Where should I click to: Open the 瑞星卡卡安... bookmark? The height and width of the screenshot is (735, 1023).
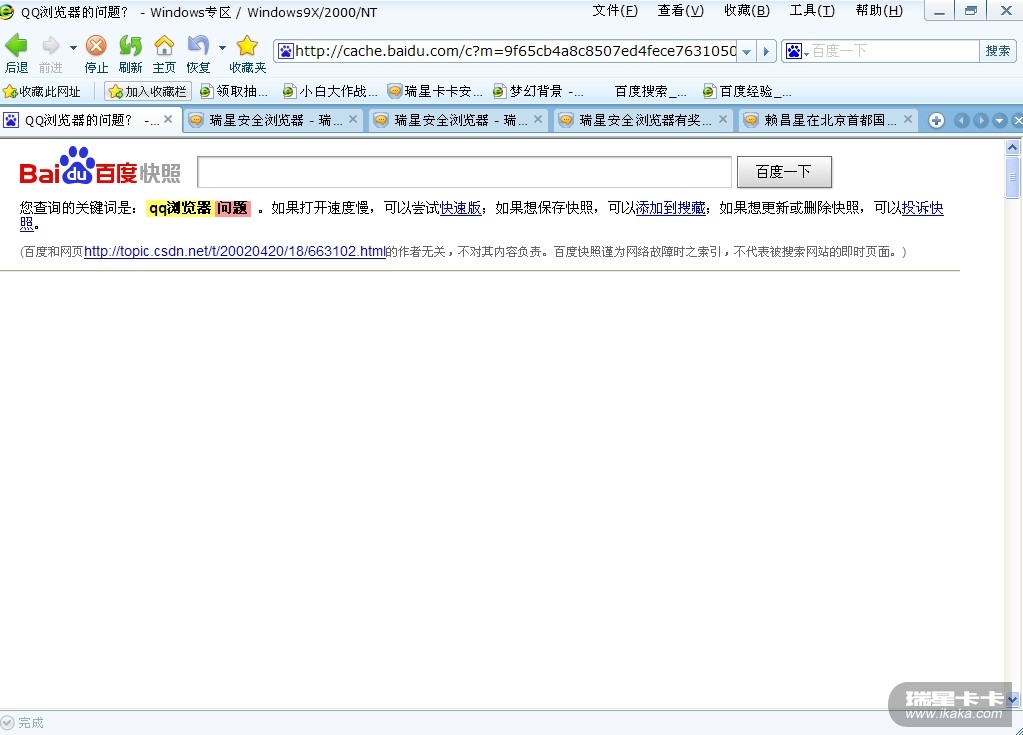(435, 92)
